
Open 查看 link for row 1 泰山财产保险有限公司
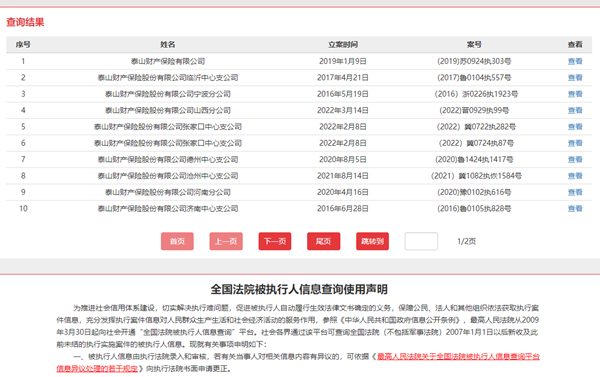coord(575,61)
